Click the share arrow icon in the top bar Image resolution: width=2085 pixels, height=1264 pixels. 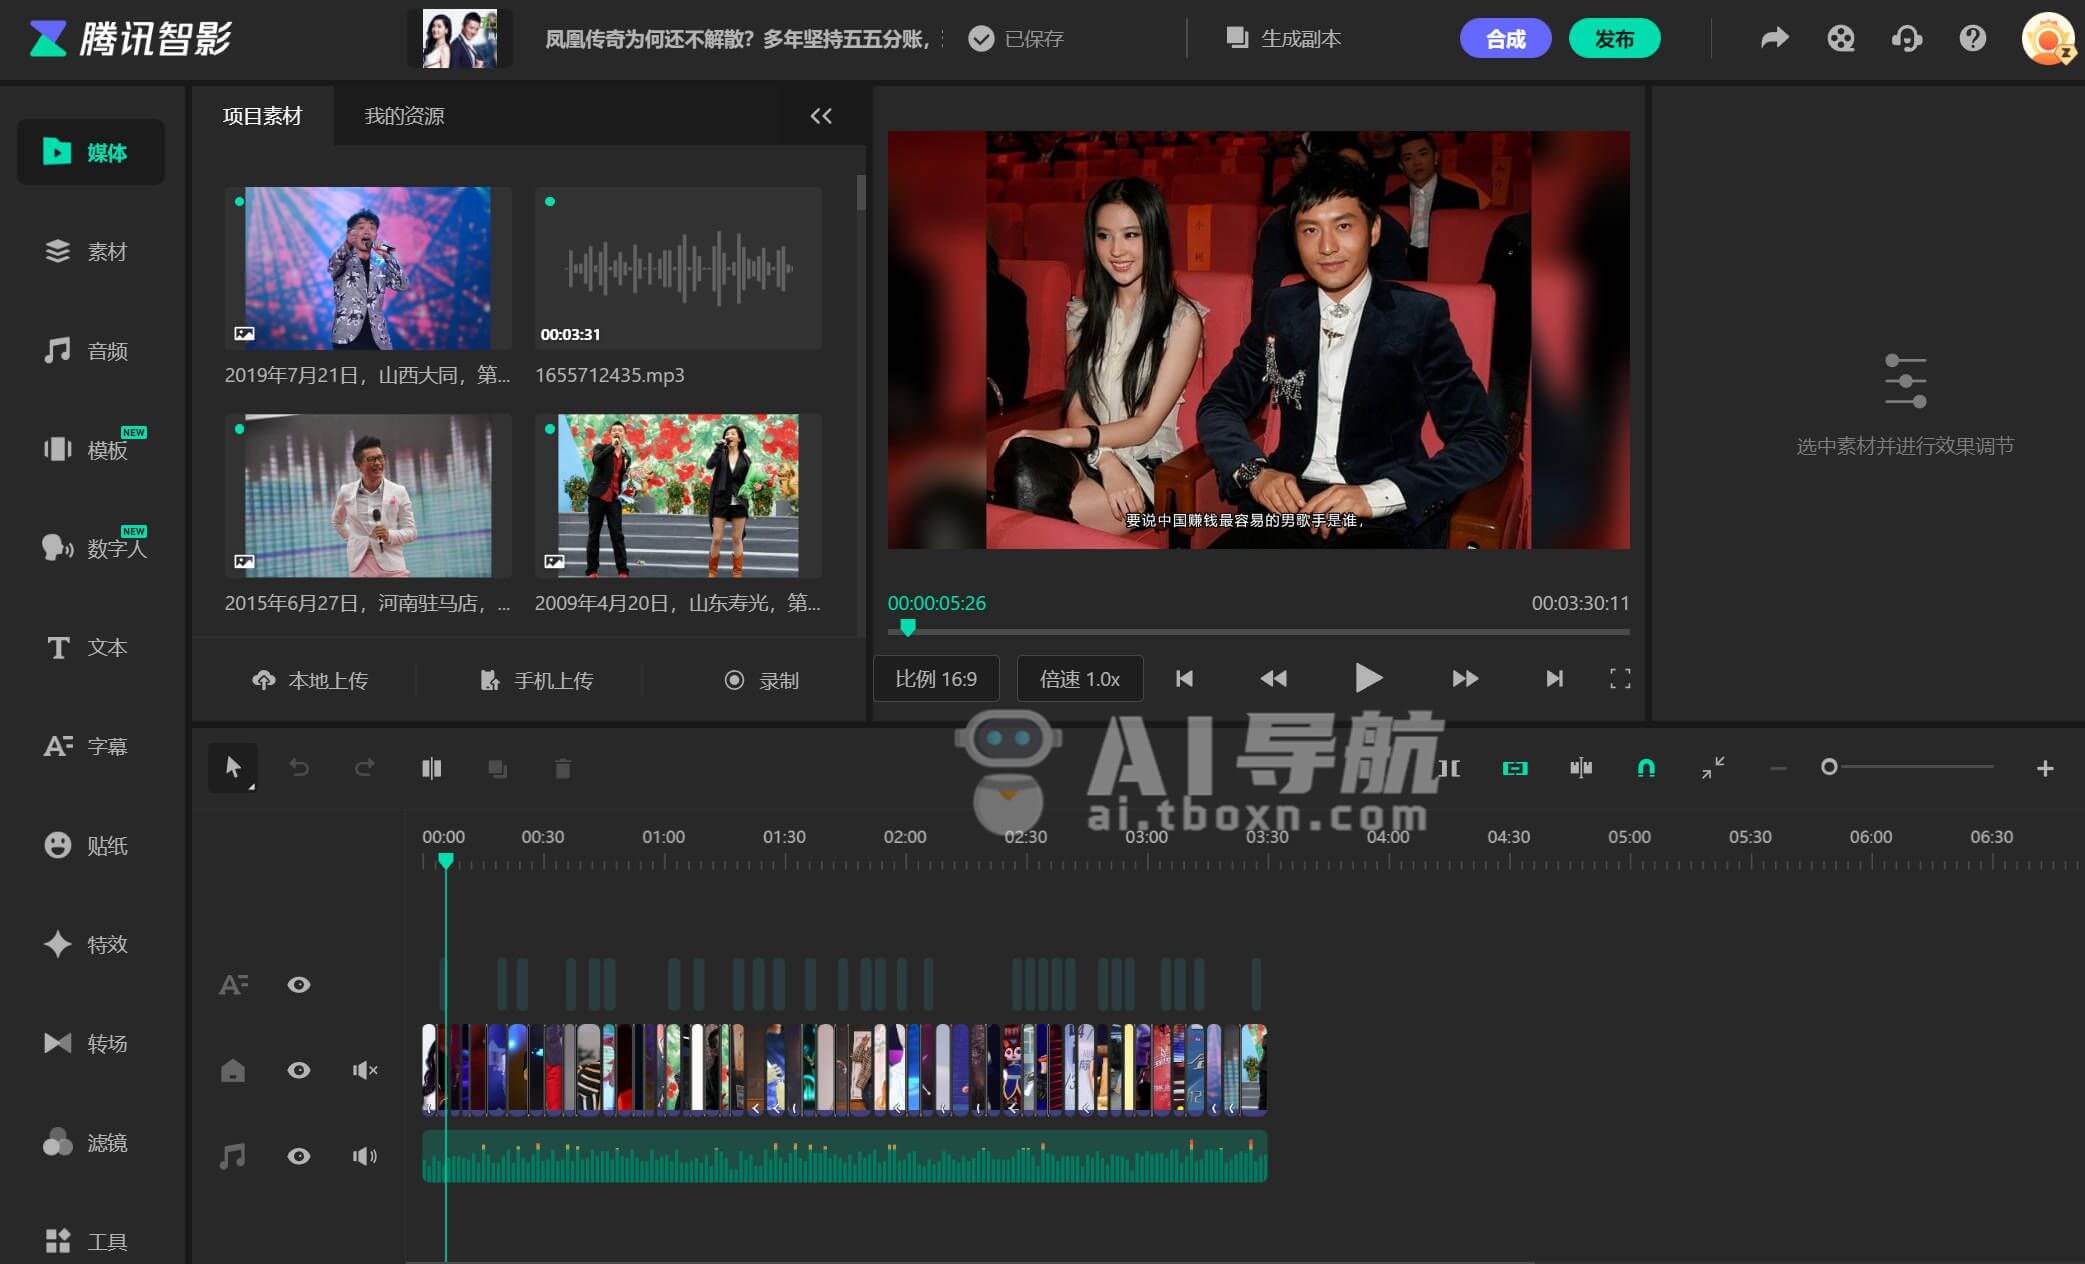(1774, 38)
